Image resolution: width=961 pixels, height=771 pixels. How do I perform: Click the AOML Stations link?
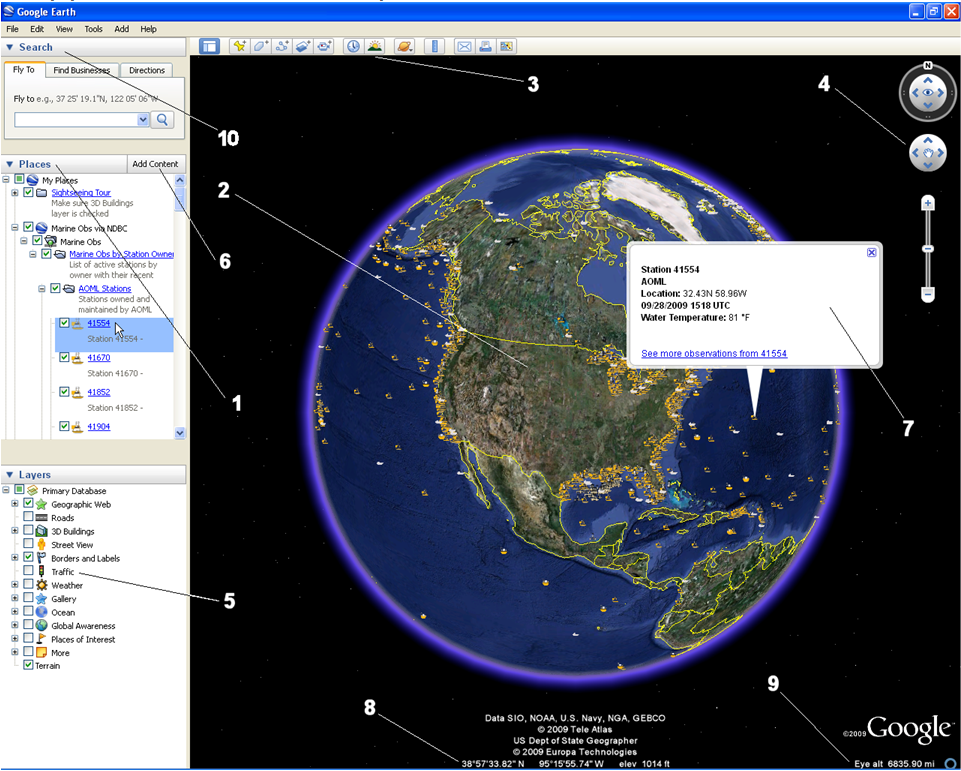[104, 289]
